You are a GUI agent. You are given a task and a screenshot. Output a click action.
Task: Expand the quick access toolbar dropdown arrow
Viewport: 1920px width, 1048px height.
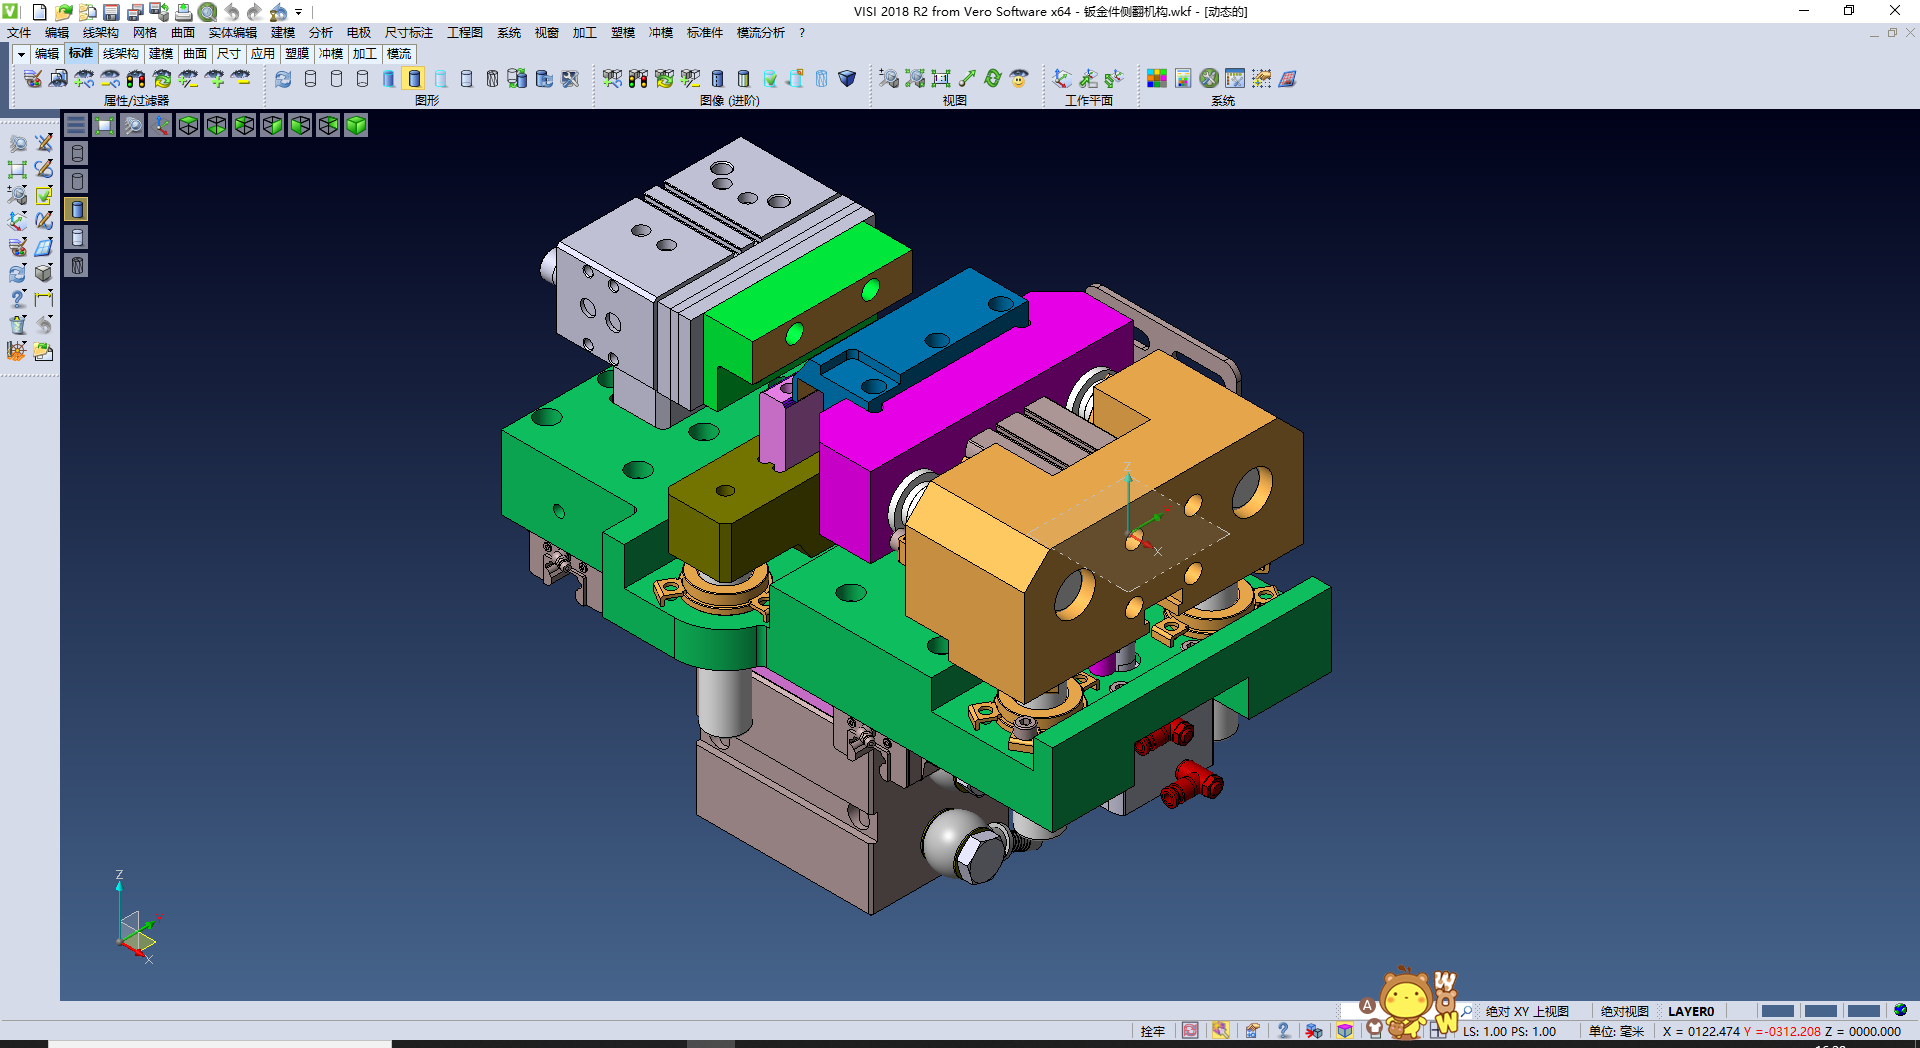[x=298, y=12]
